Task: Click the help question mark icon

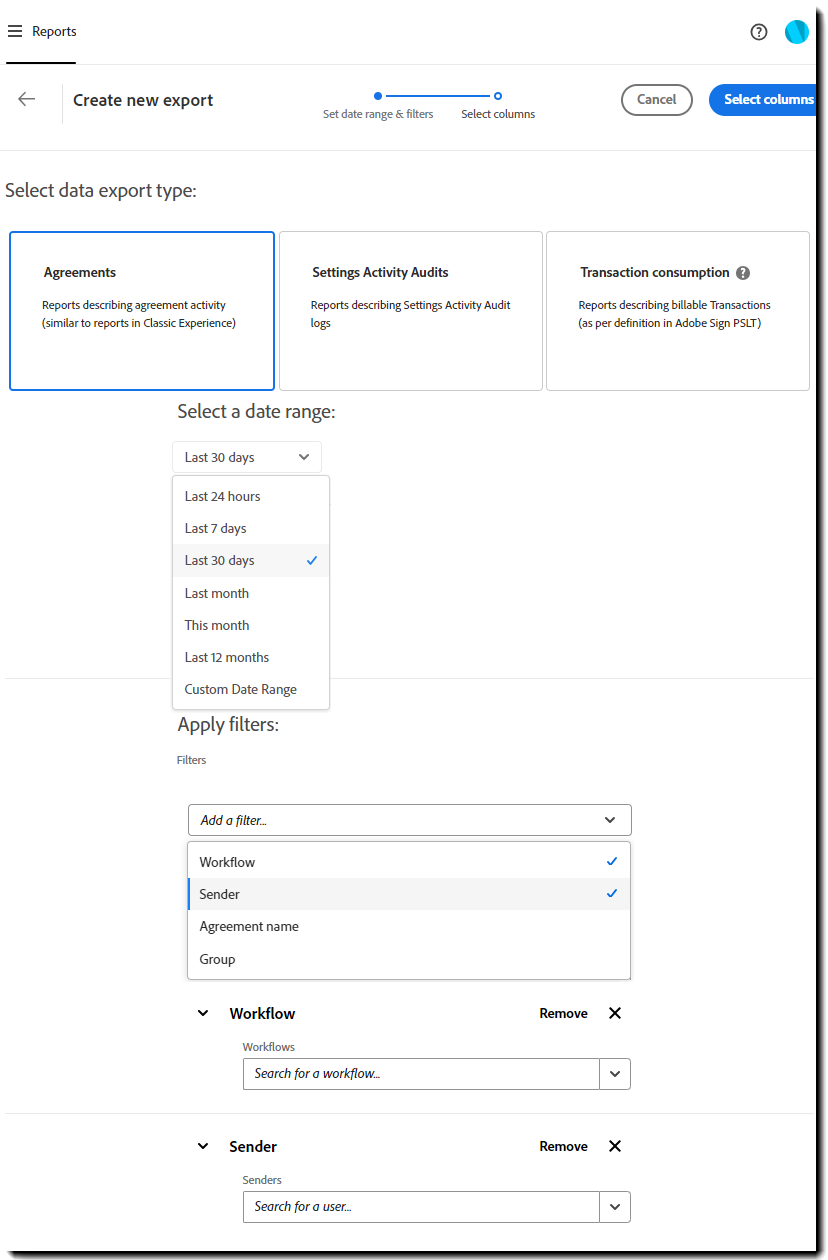Action: pyautogui.click(x=759, y=31)
